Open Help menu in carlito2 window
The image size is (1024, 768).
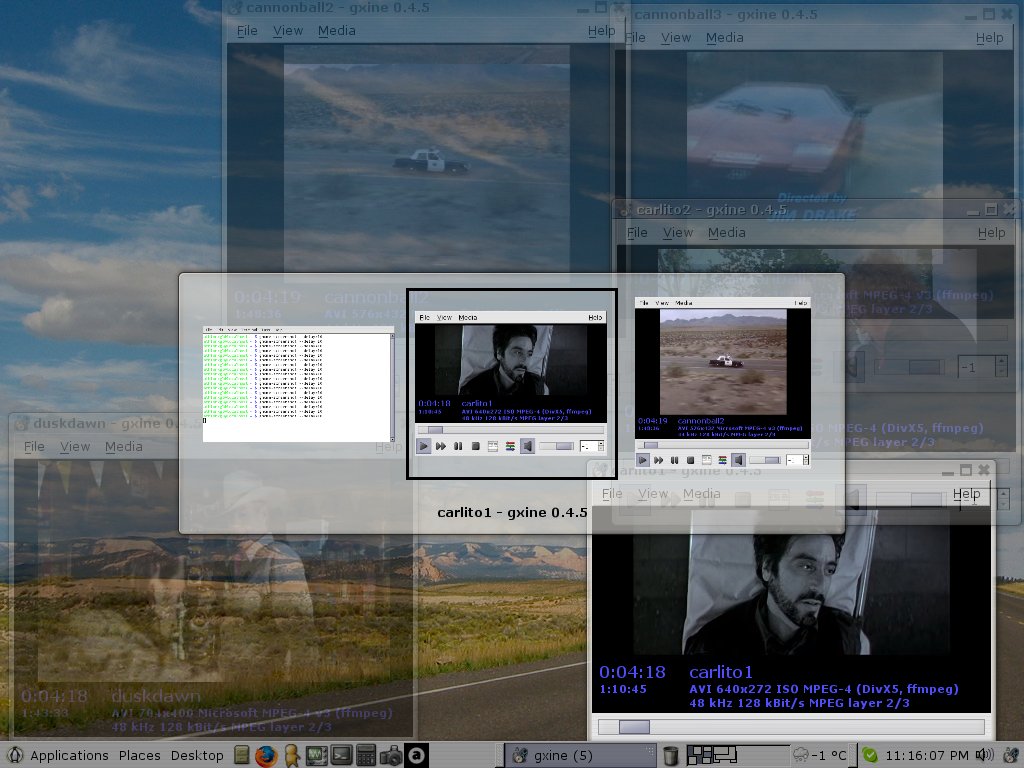coord(991,232)
